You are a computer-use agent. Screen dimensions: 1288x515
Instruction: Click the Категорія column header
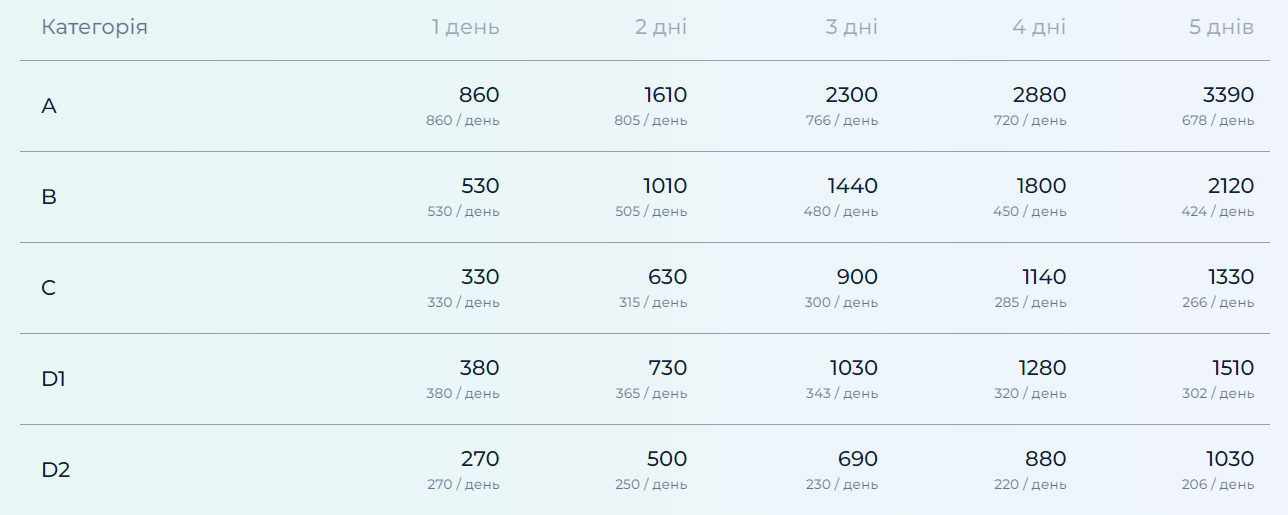[x=94, y=27]
